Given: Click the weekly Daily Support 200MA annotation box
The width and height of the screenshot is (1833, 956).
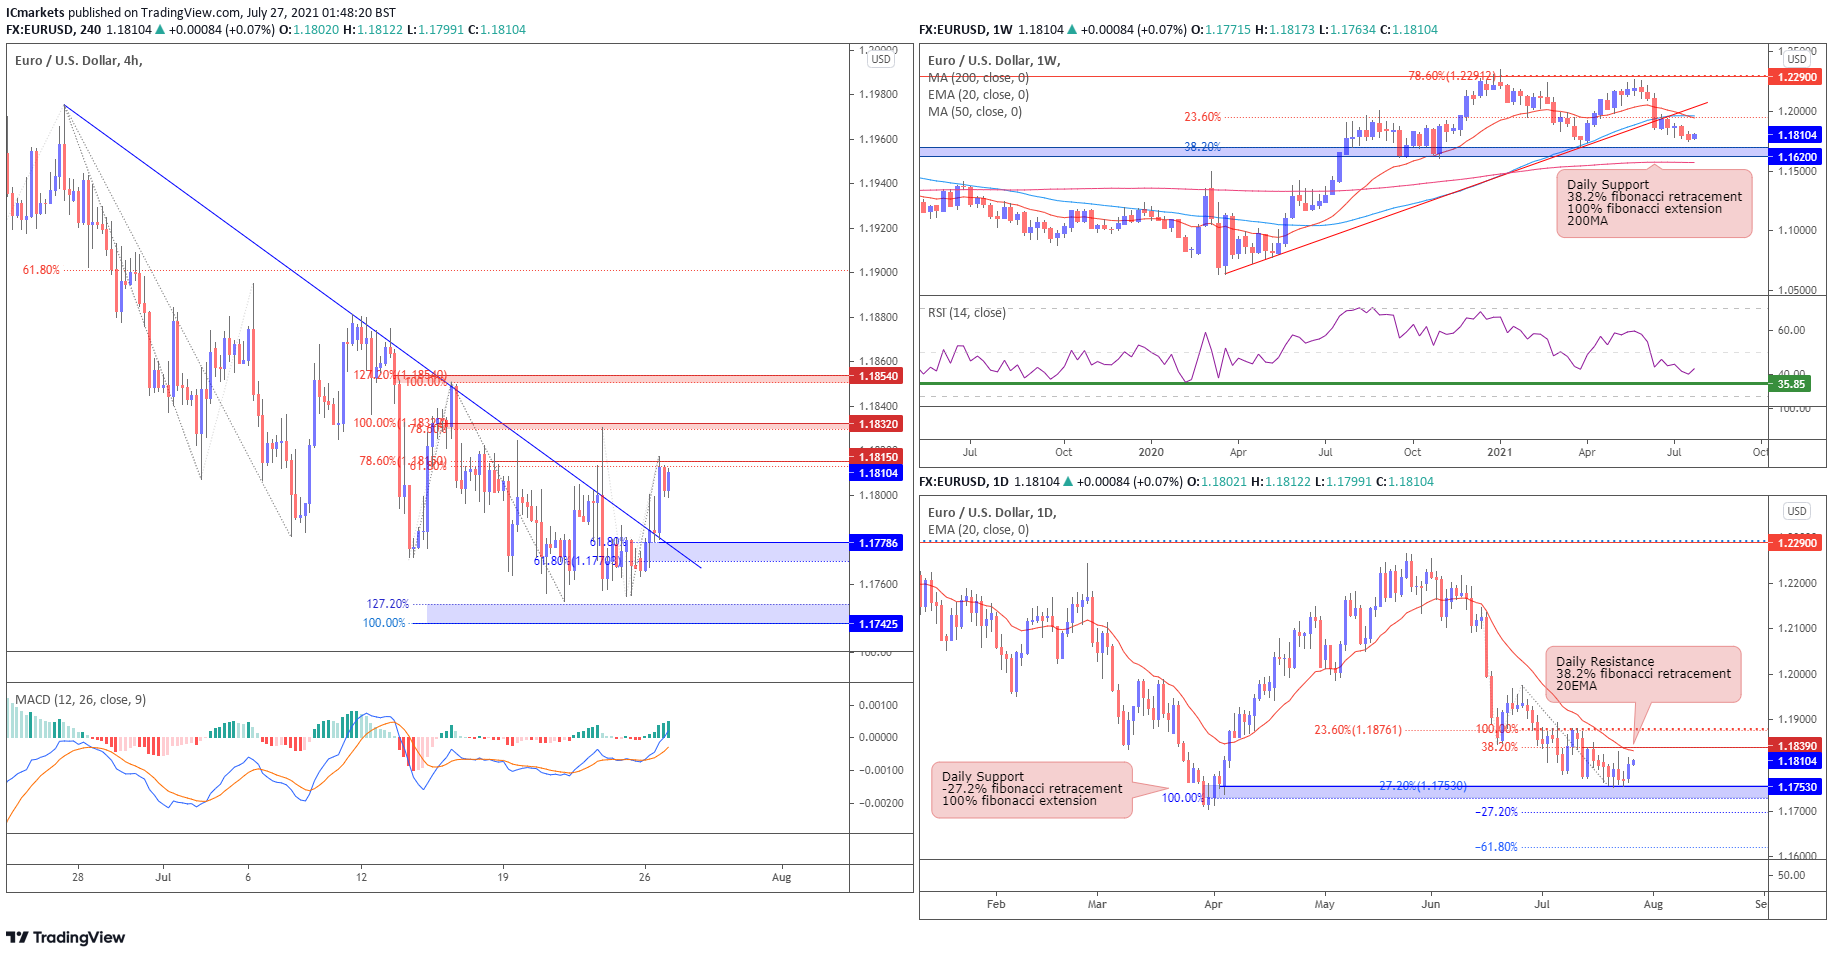Looking at the screenshot, I should pyautogui.click(x=1653, y=203).
